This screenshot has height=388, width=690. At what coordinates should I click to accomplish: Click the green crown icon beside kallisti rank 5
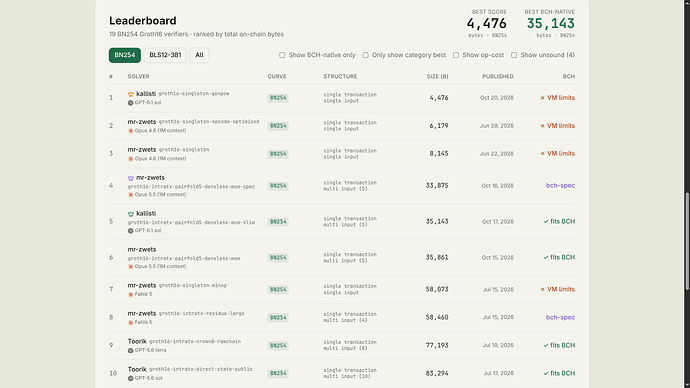(131, 214)
